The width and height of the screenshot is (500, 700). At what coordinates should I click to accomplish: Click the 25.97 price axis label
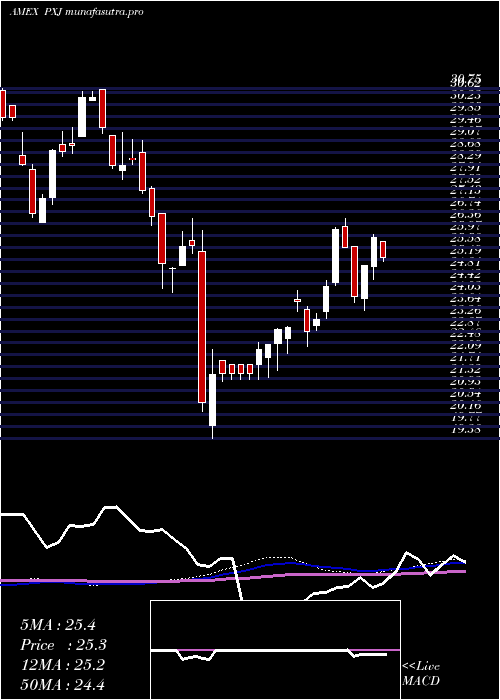pos(465,227)
